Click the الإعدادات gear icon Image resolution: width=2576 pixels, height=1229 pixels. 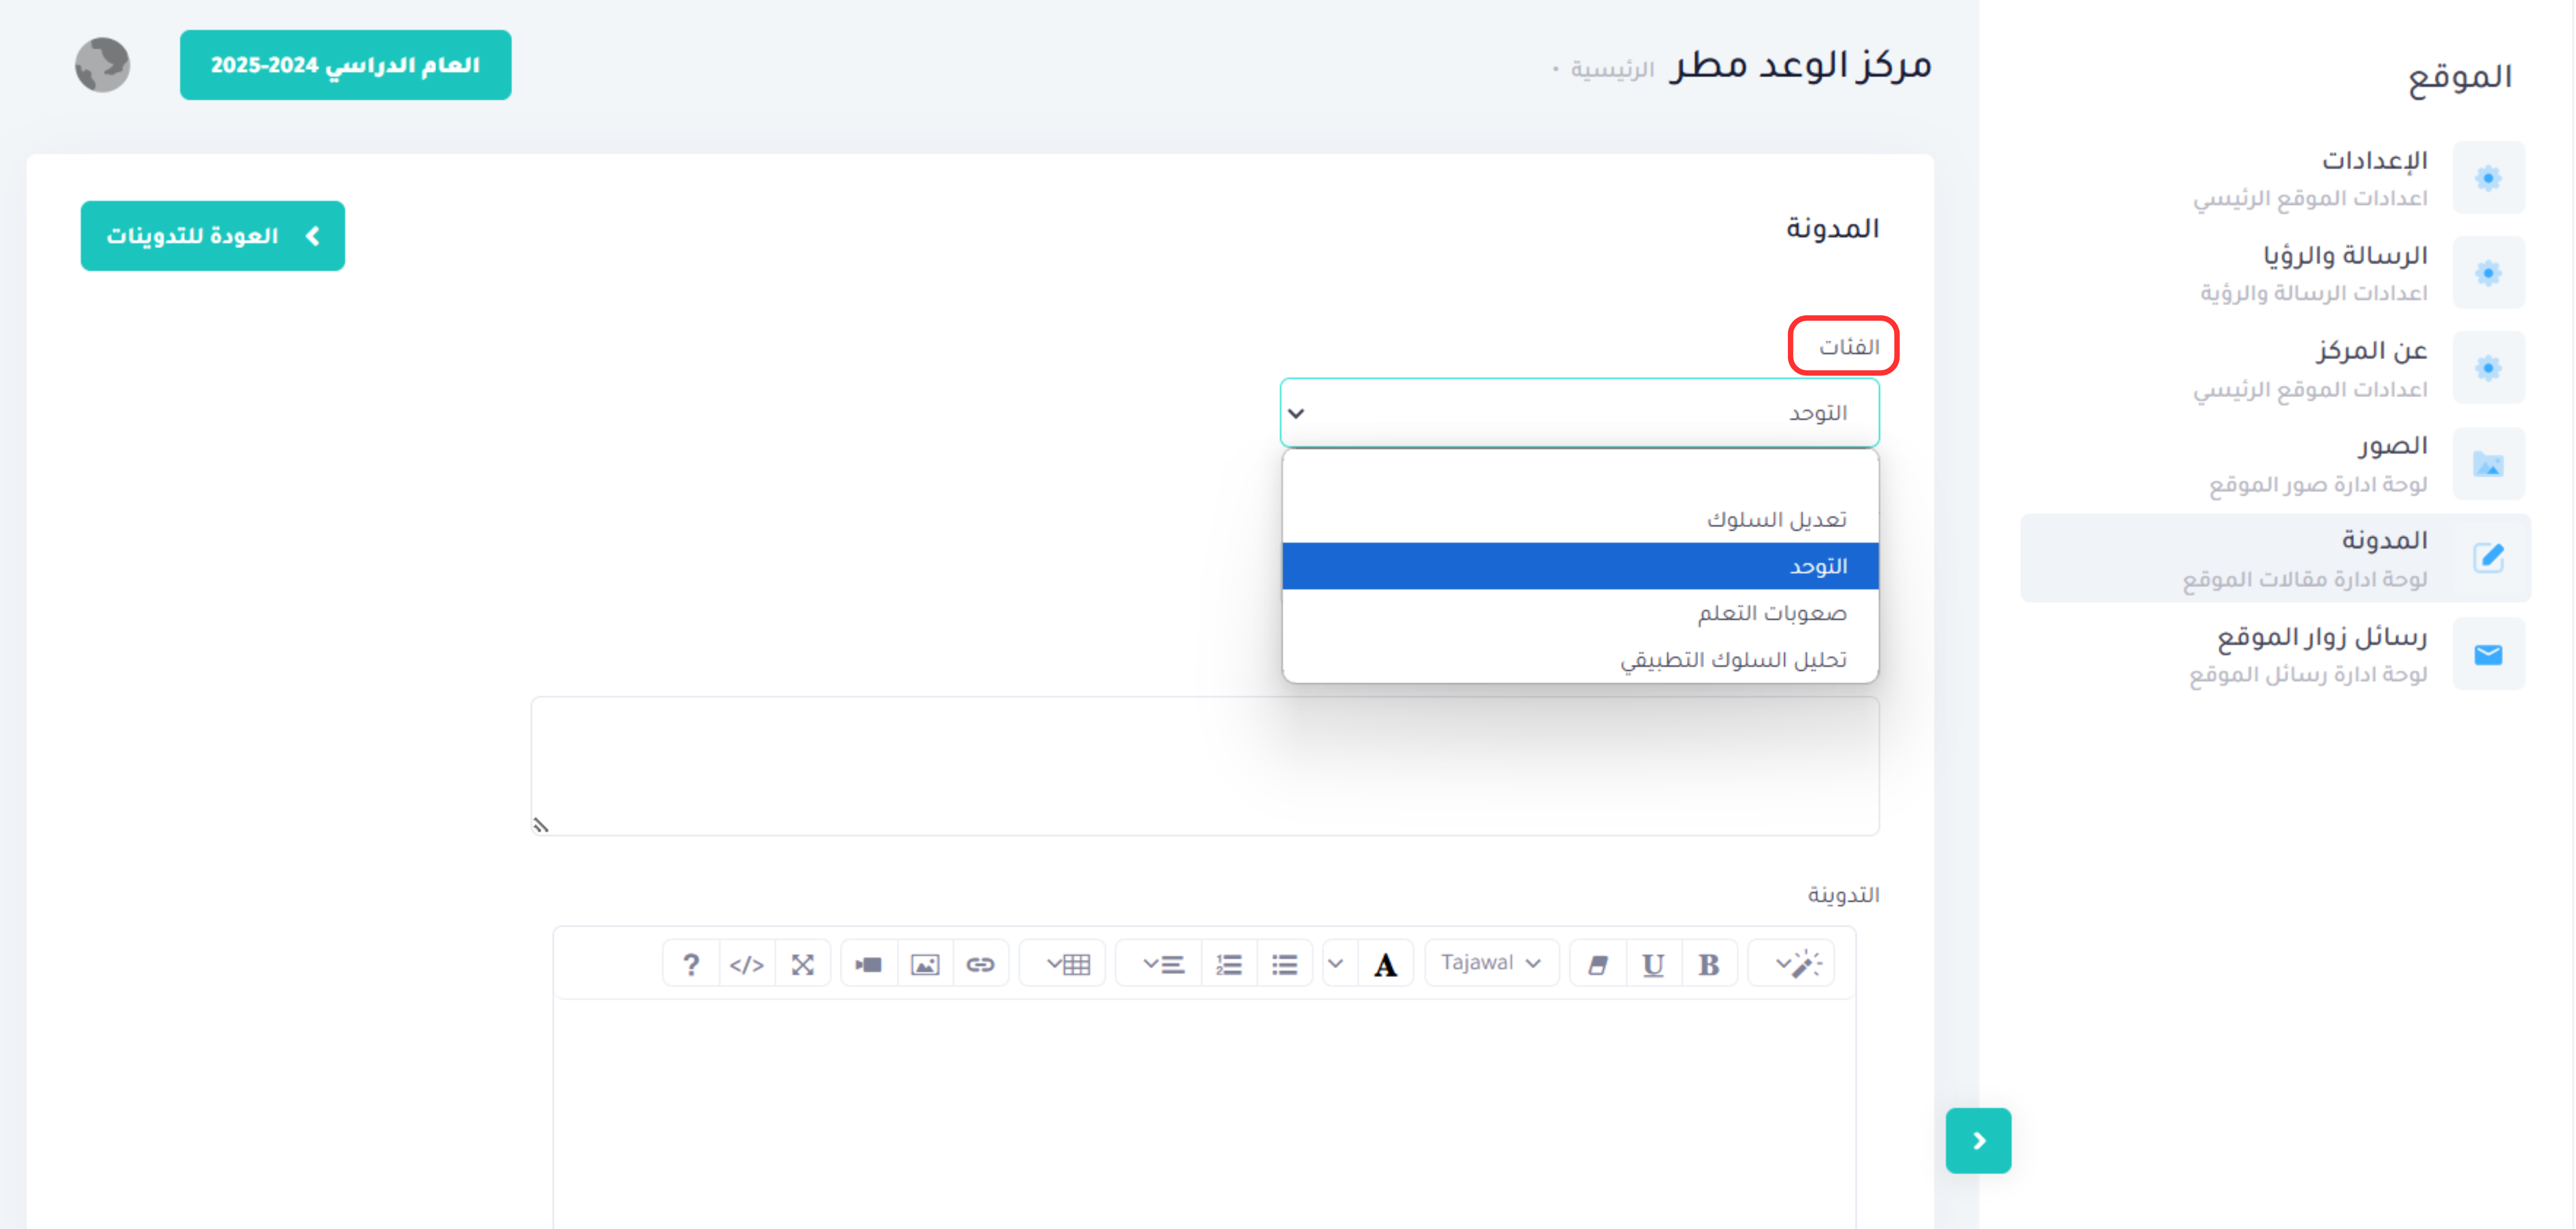pos(2488,178)
